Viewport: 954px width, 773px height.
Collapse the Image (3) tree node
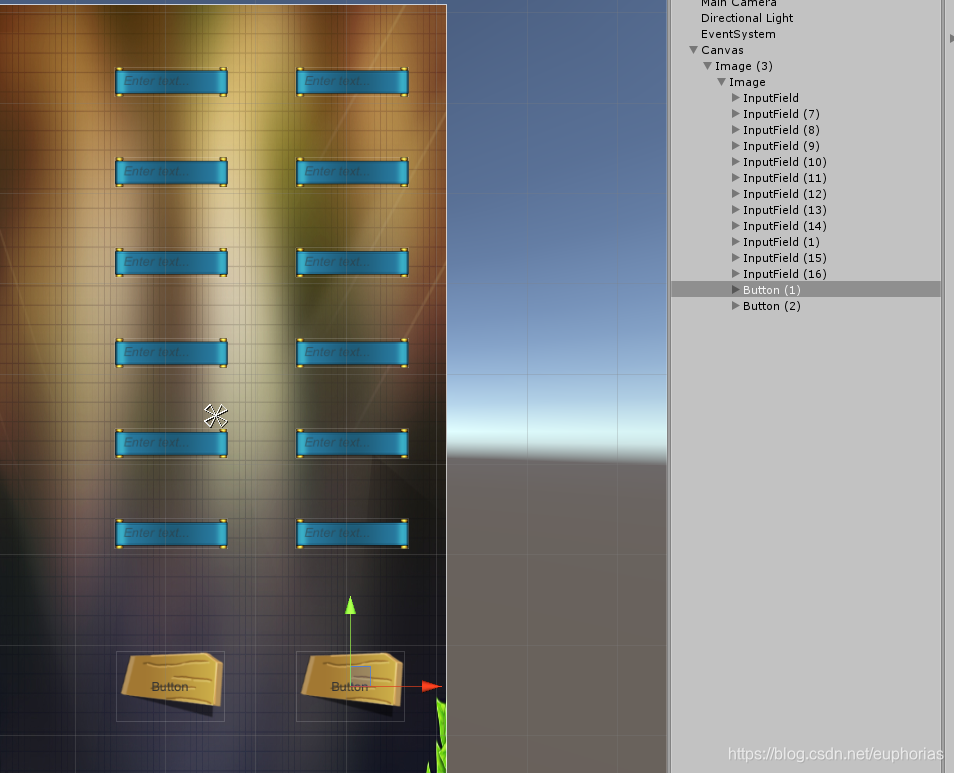pyautogui.click(x=707, y=66)
